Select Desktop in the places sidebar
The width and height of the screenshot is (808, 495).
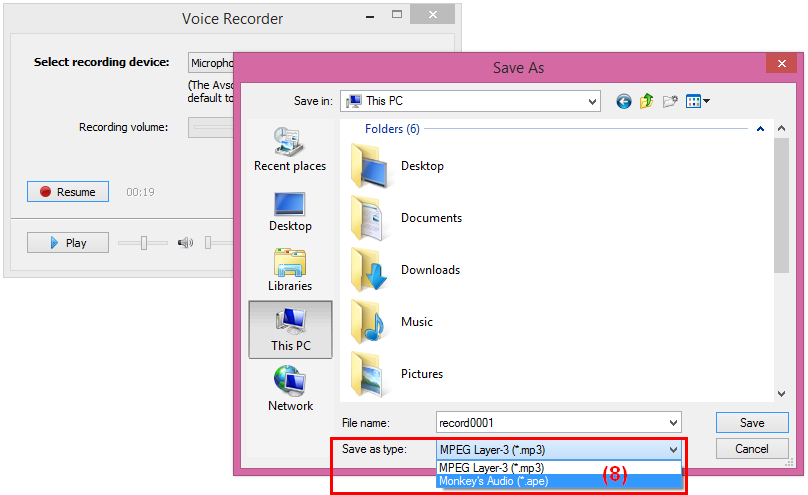click(290, 211)
